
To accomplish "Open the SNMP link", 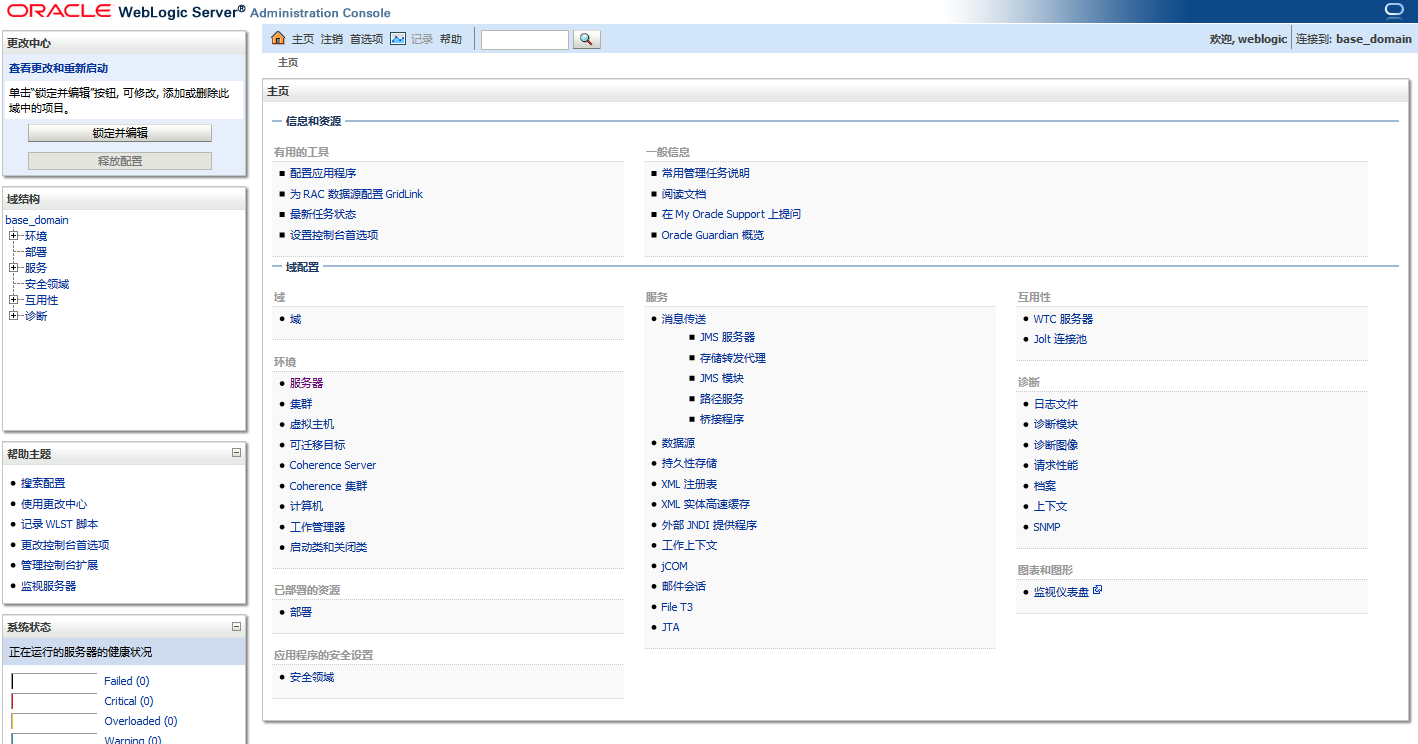I will point(1047,527).
